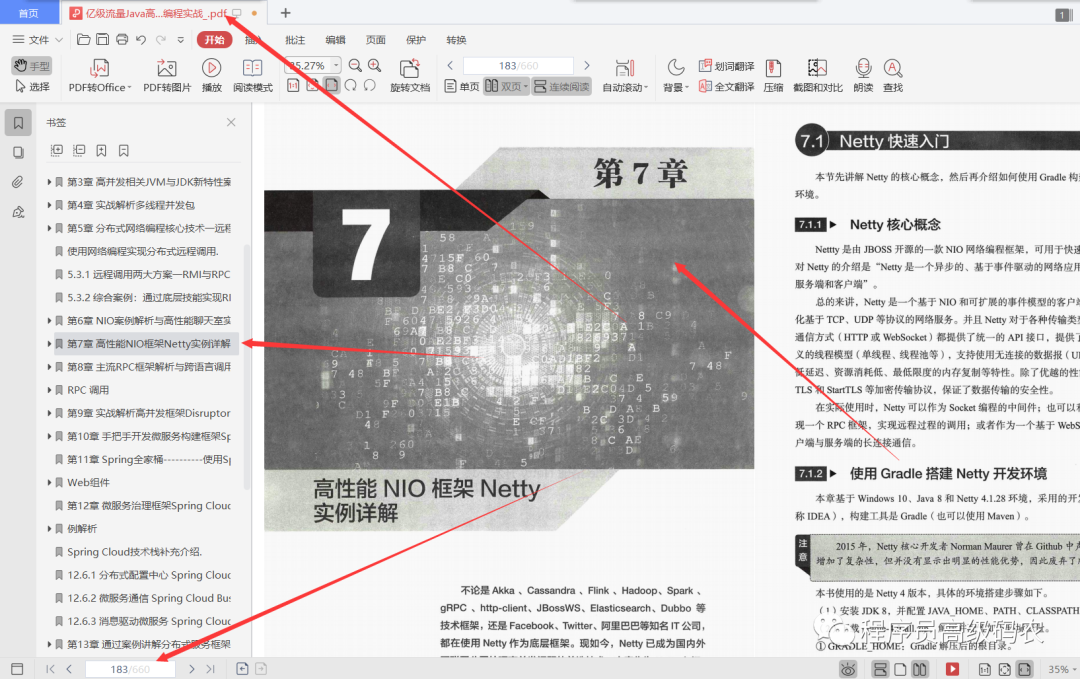This screenshot has height=679, width=1080.
Task: Switch to the 页面 ribbon tab
Action: [x=375, y=40]
